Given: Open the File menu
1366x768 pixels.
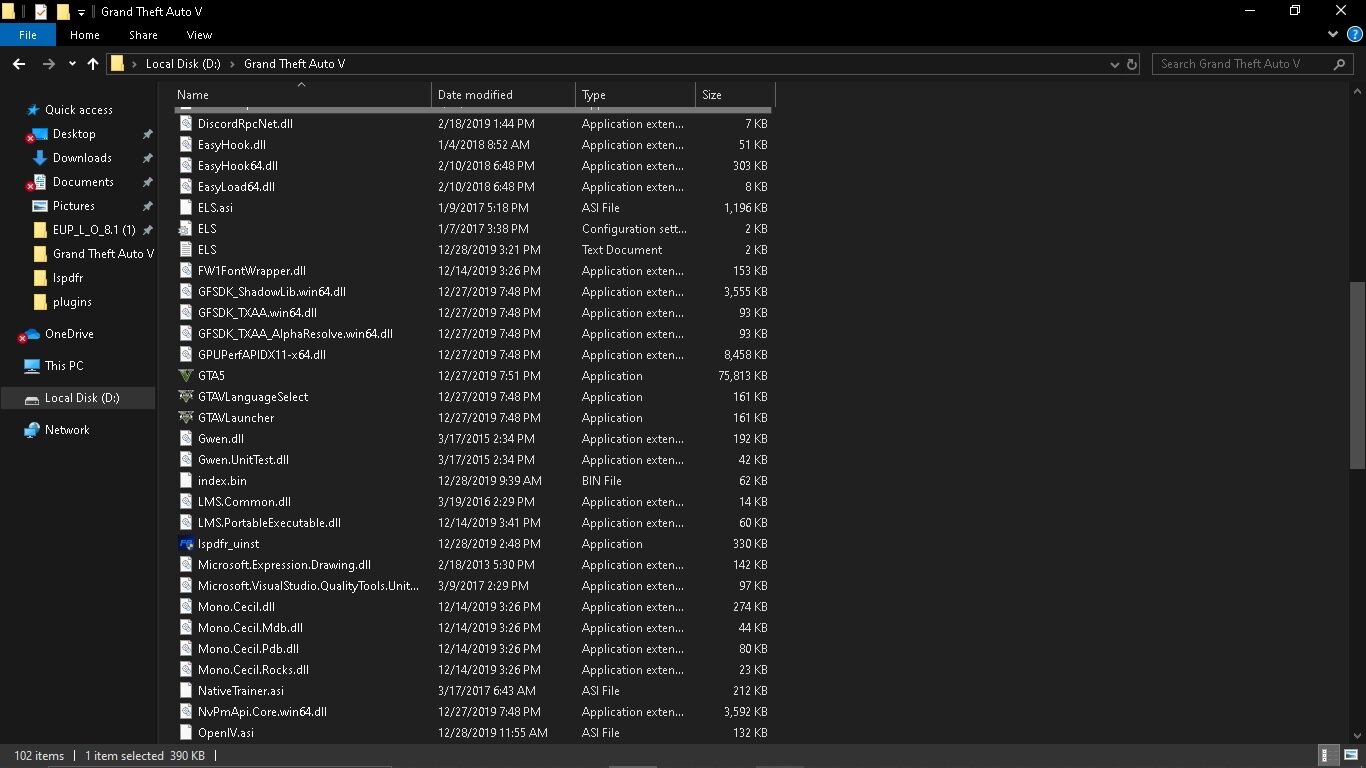Looking at the screenshot, I should click(x=27, y=35).
